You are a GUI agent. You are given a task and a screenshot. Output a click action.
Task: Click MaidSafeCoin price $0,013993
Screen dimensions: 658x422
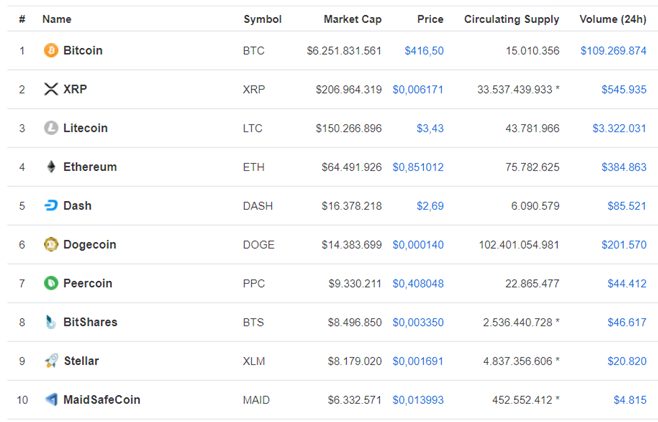418,400
